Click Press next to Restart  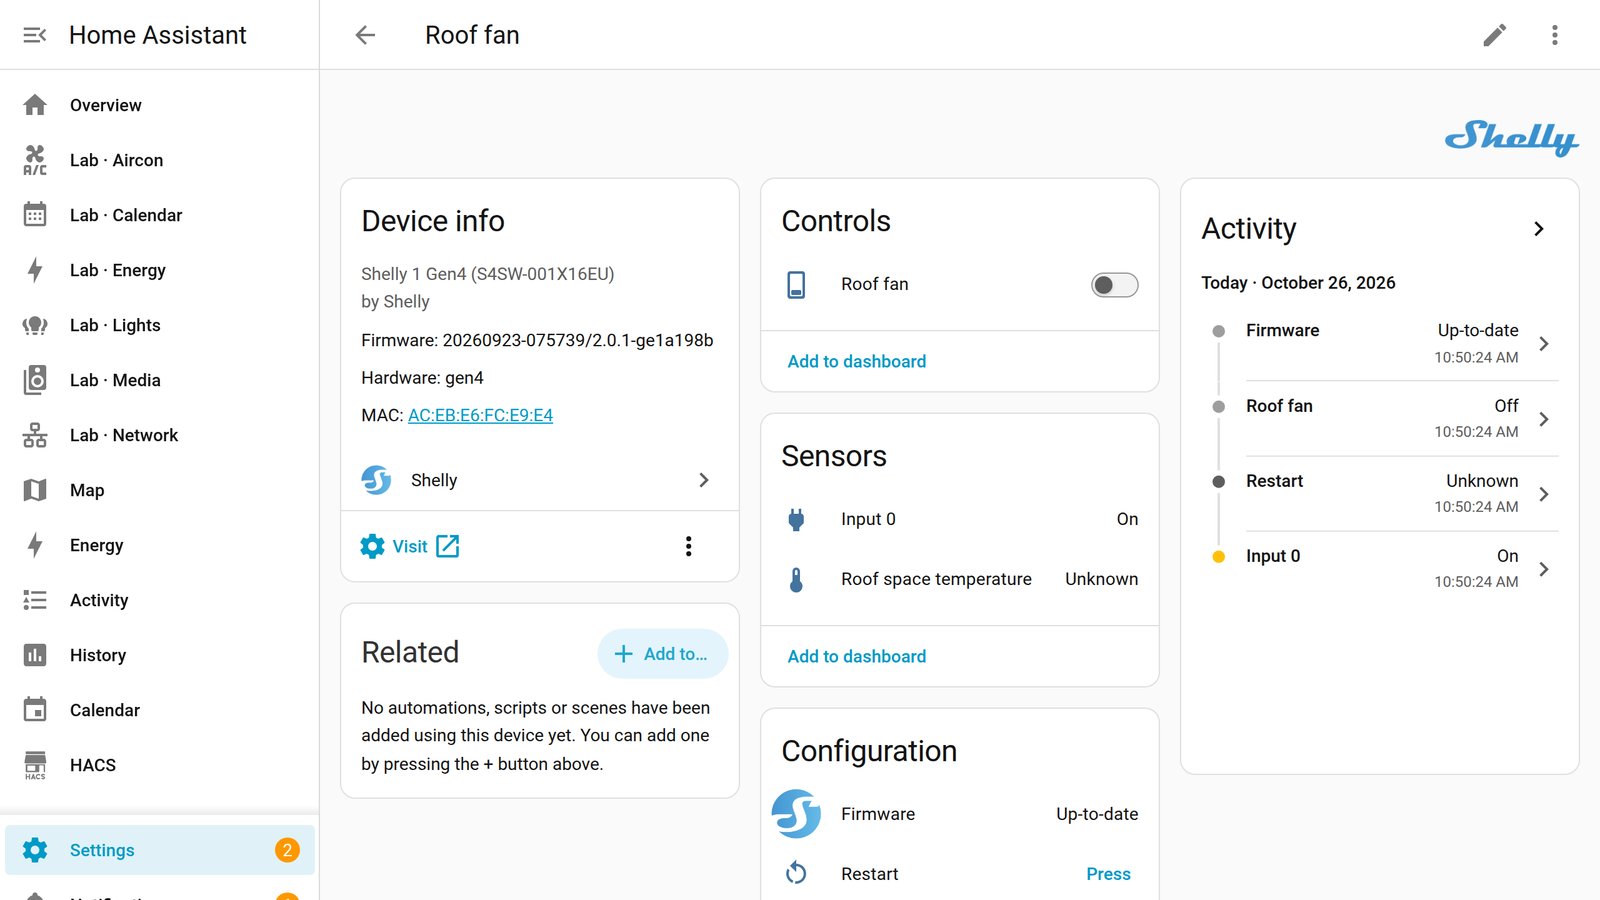(1108, 874)
